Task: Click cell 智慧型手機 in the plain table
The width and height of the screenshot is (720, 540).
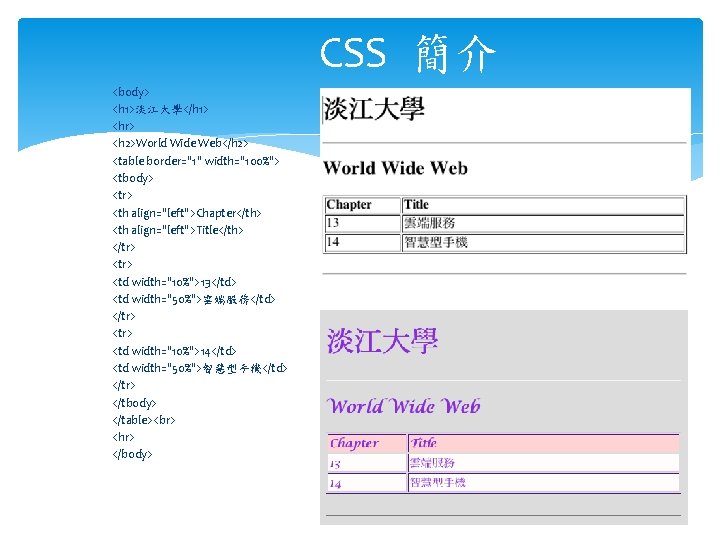Action: pyautogui.click(x=543, y=242)
